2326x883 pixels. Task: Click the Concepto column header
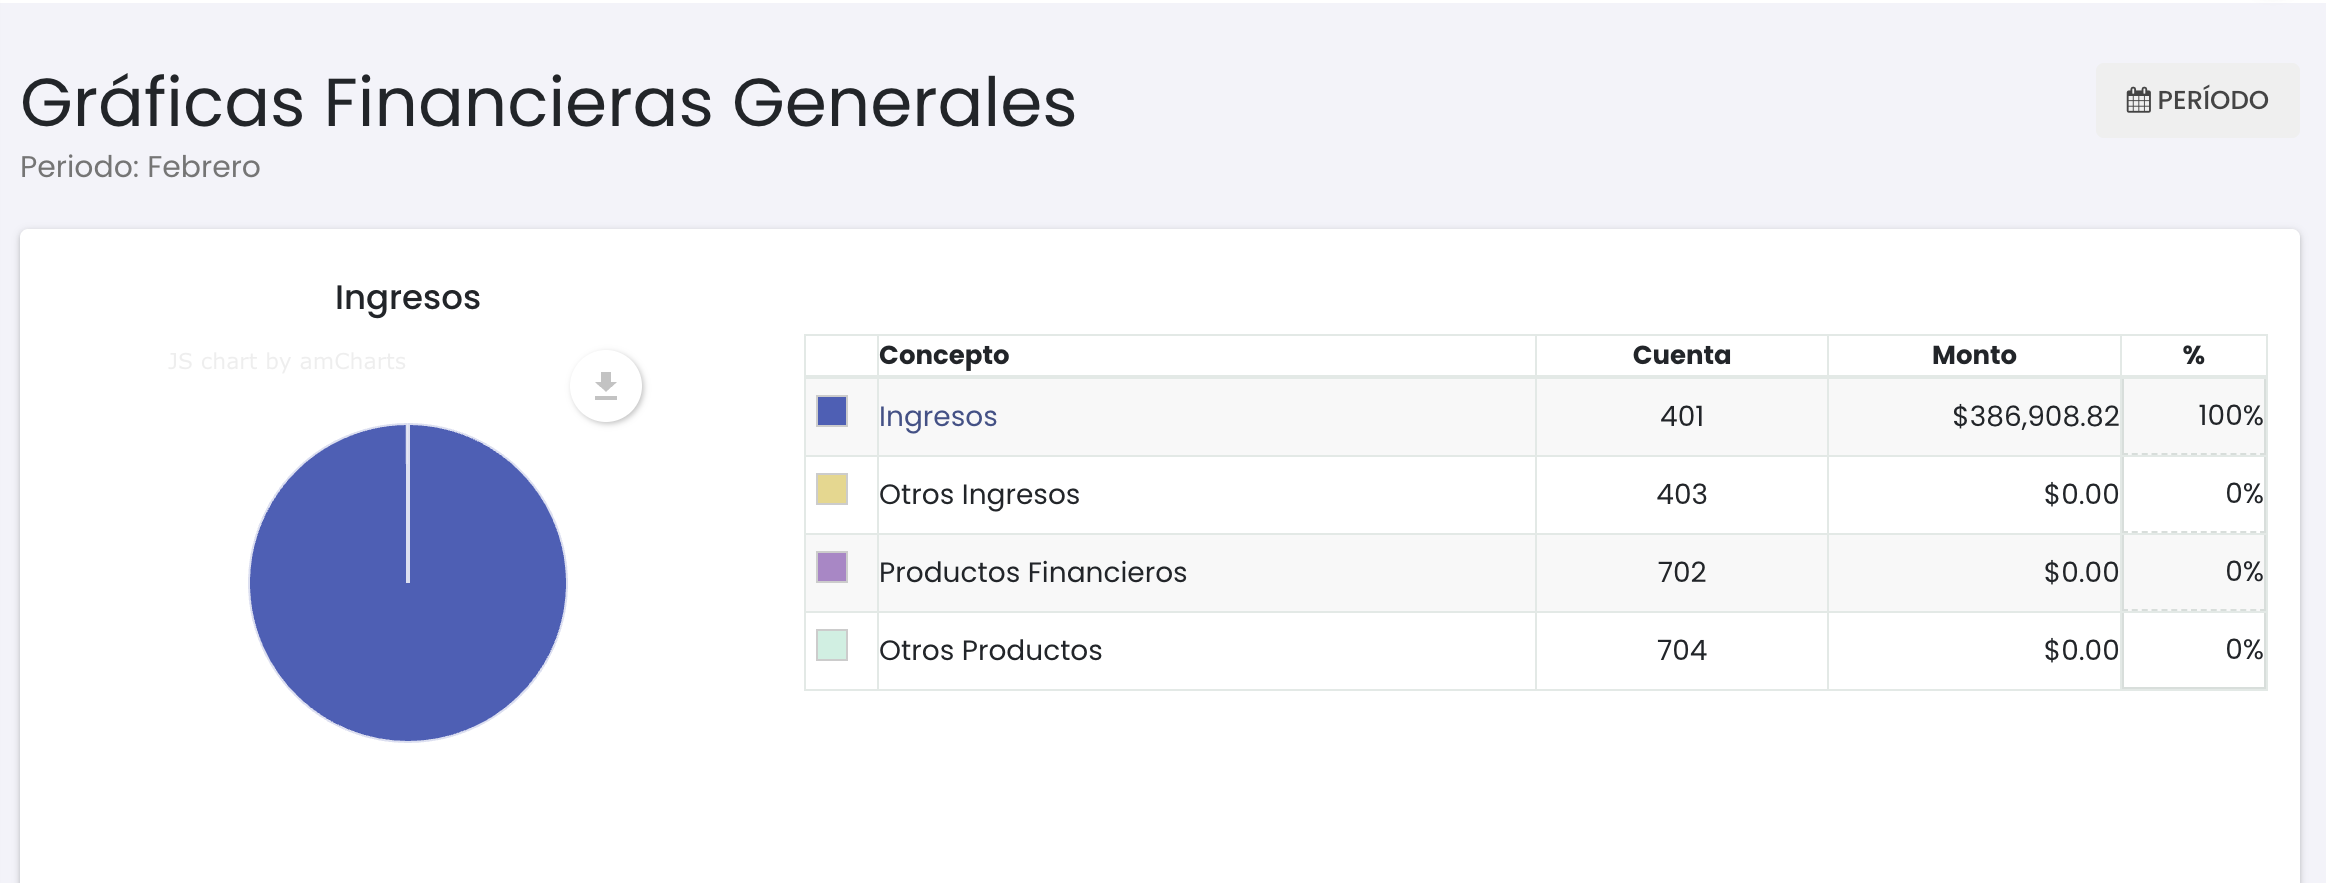(943, 355)
